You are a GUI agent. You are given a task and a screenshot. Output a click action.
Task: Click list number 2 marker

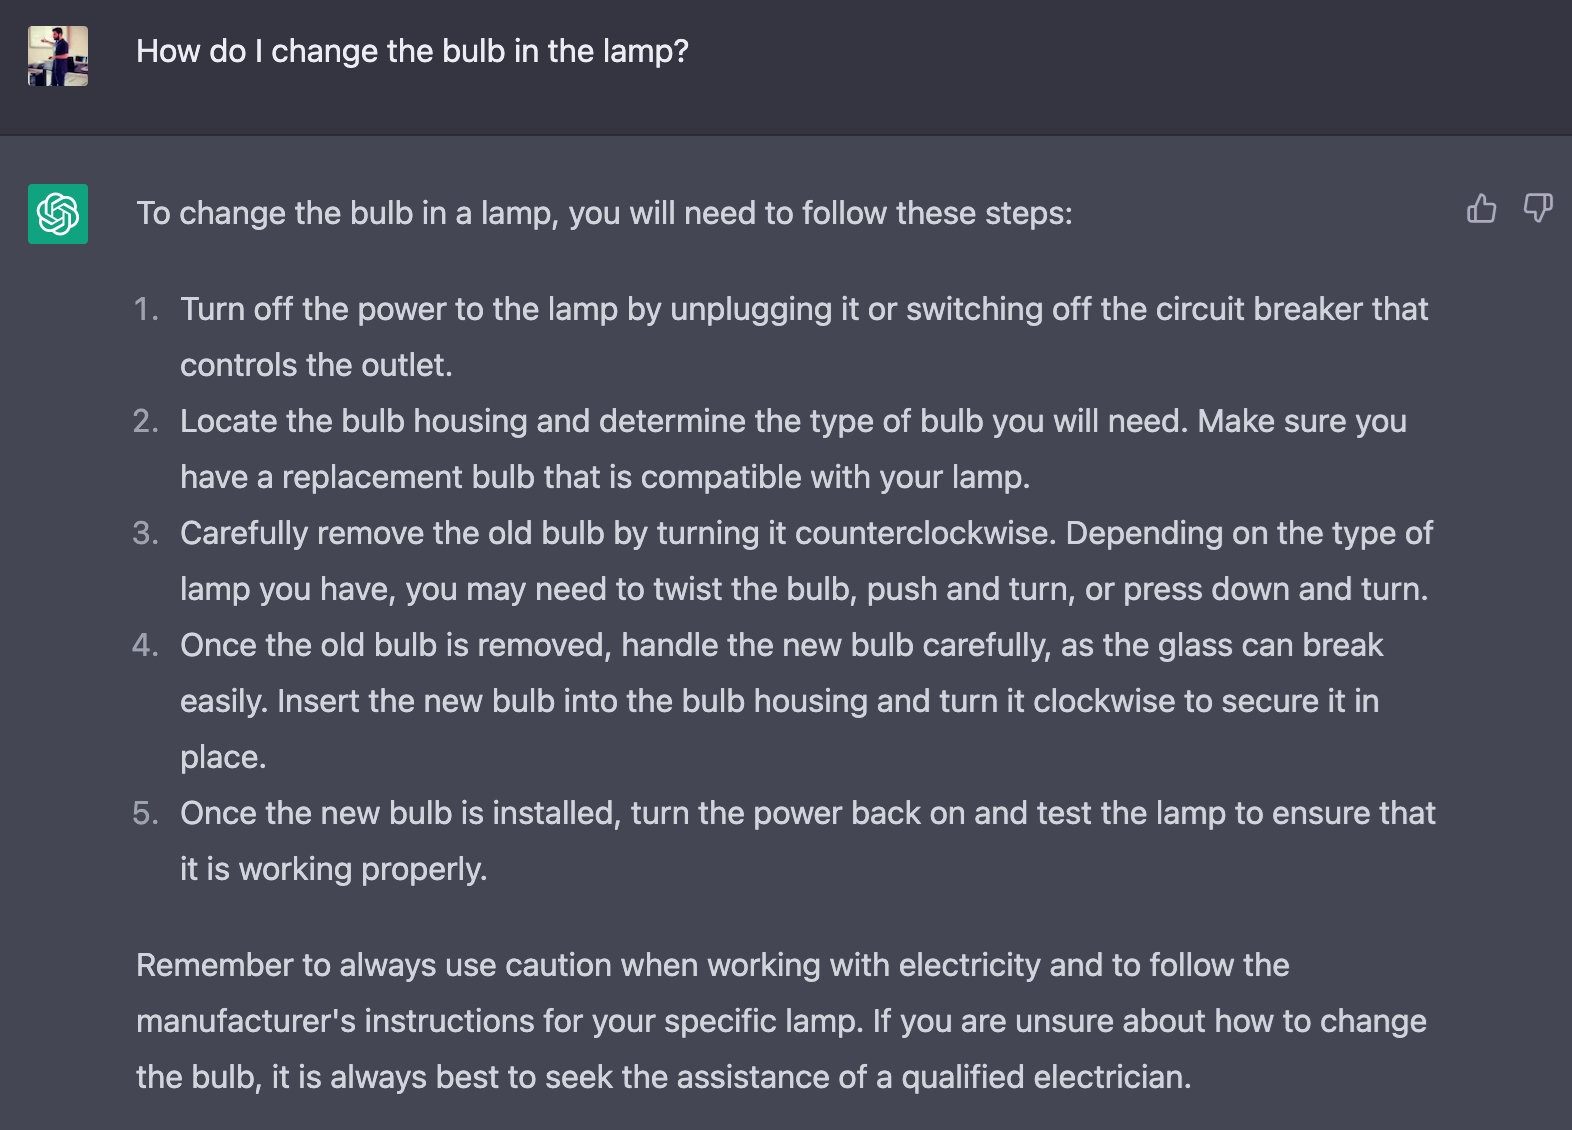(x=146, y=421)
